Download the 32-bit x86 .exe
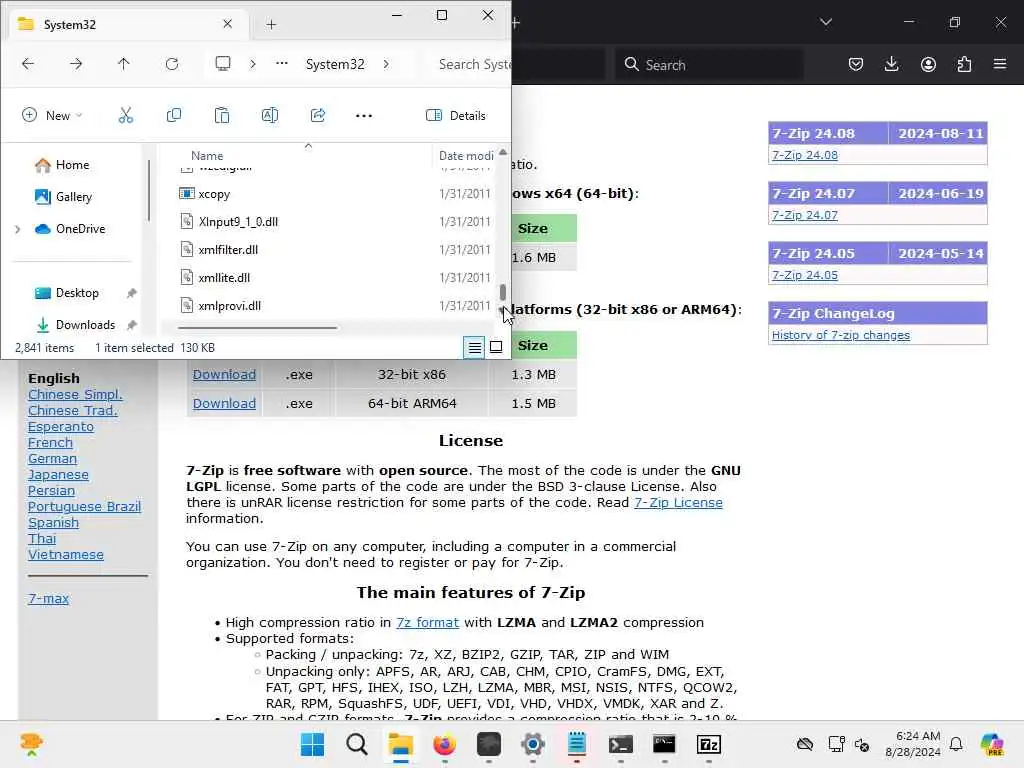The width and height of the screenshot is (1024, 768). 224,375
